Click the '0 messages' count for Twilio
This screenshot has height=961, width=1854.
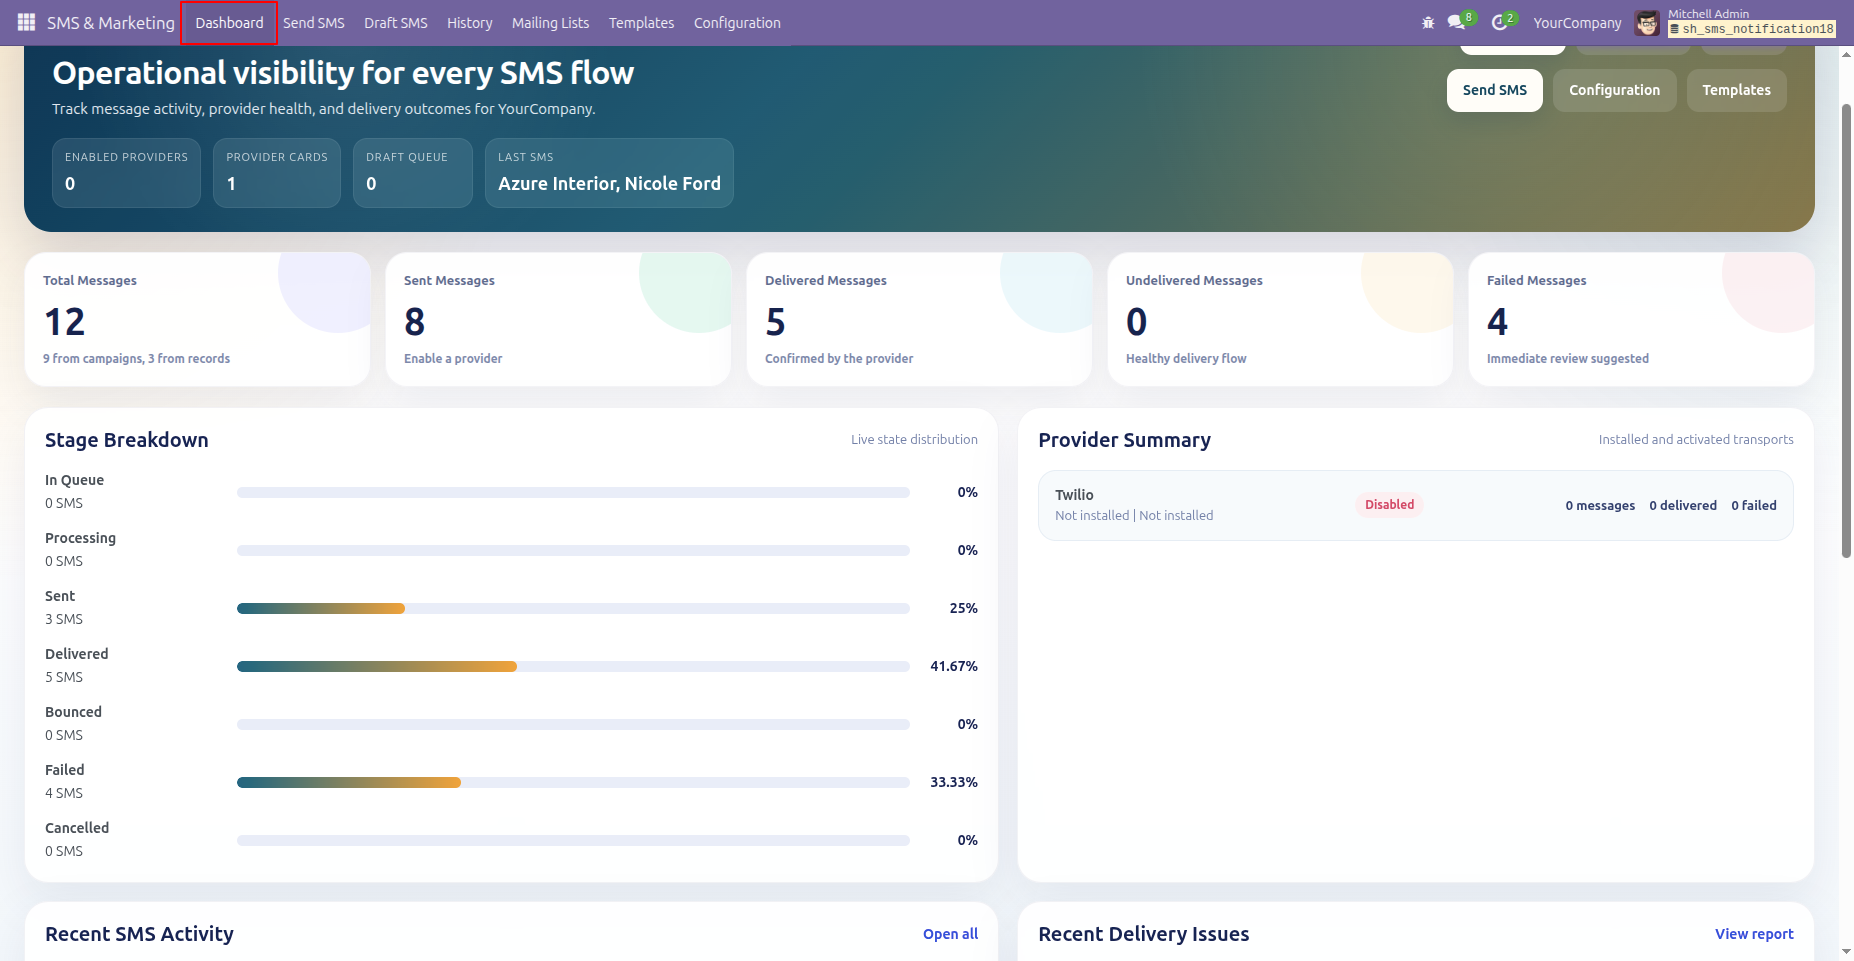[1601, 506]
